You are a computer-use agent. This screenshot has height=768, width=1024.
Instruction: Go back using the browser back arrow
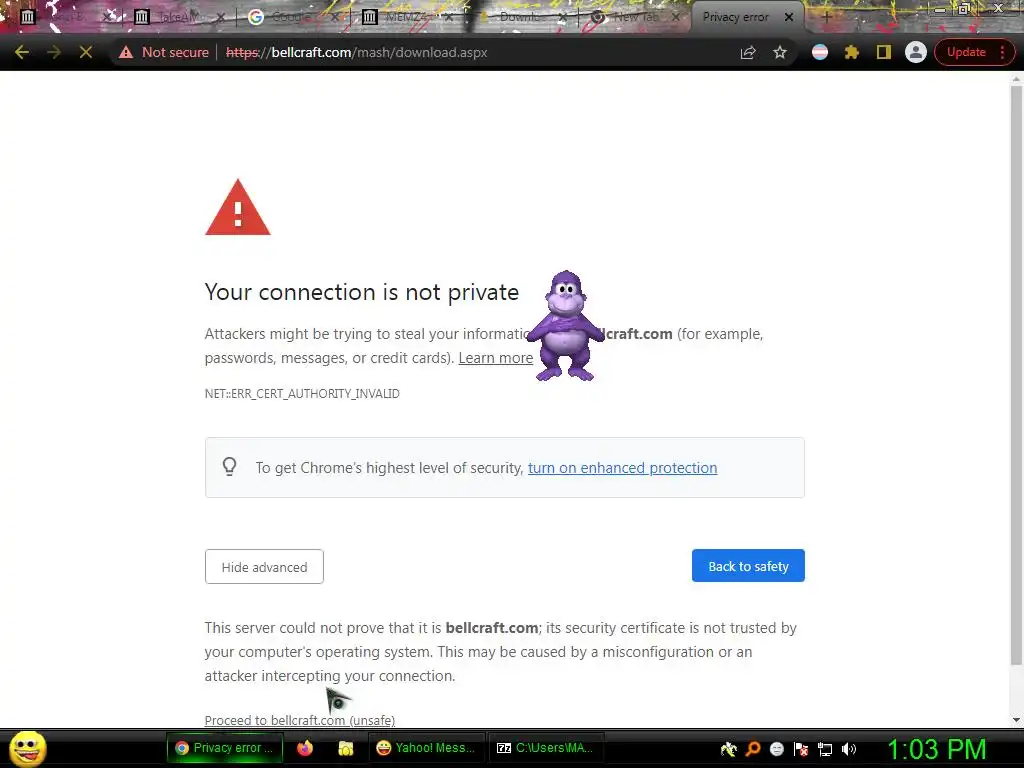[x=22, y=52]
